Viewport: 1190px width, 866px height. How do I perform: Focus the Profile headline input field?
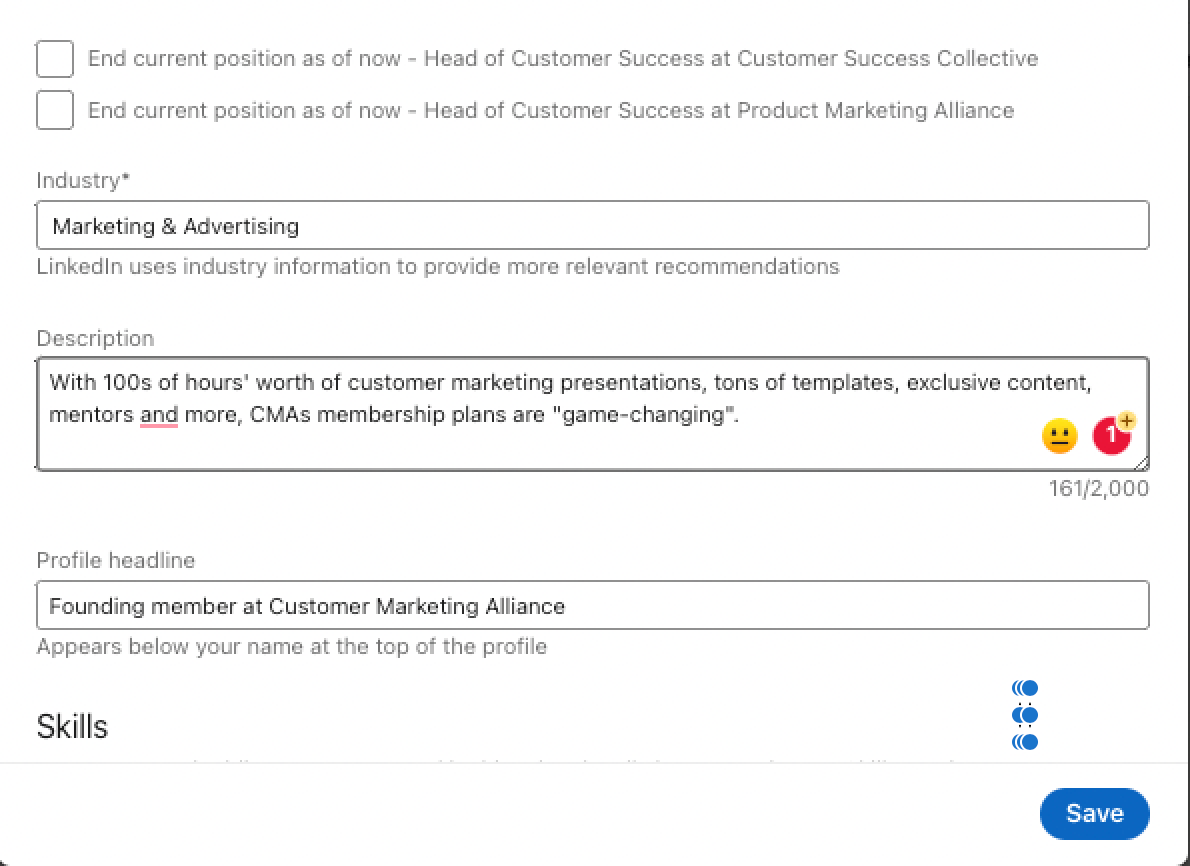[592, 606]
